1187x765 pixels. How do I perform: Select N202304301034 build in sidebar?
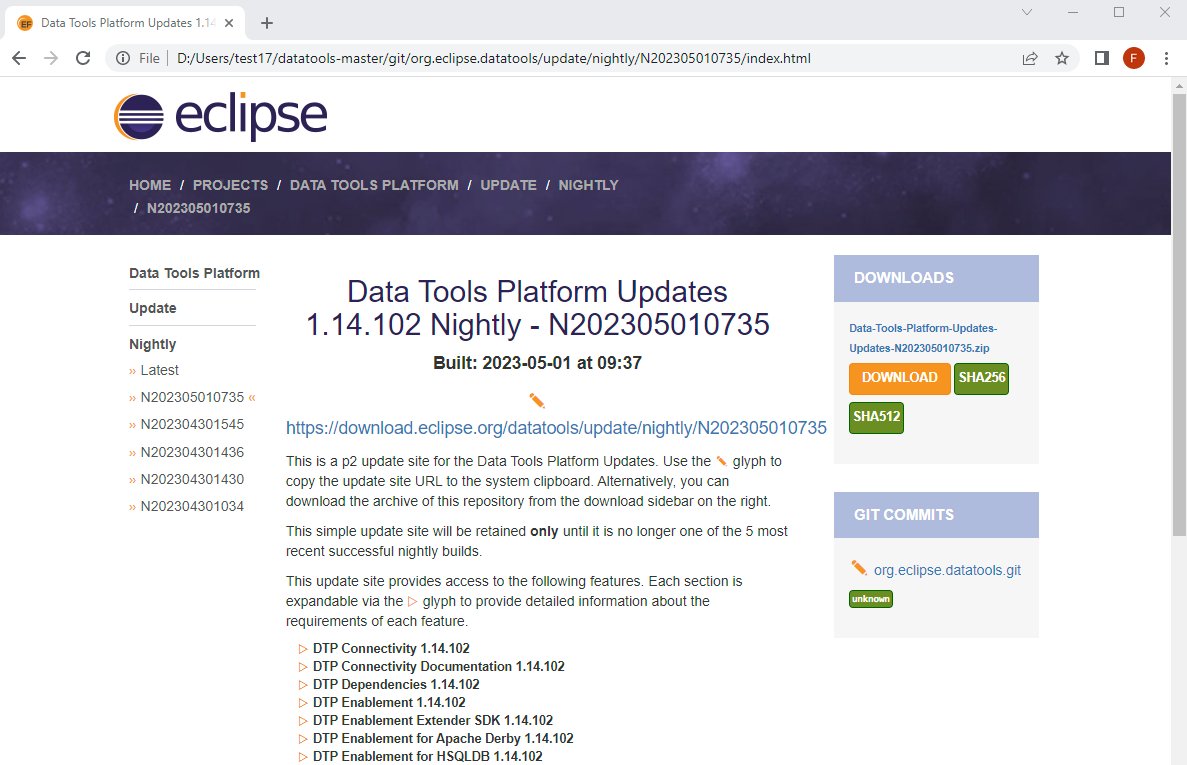coord(192,506)
